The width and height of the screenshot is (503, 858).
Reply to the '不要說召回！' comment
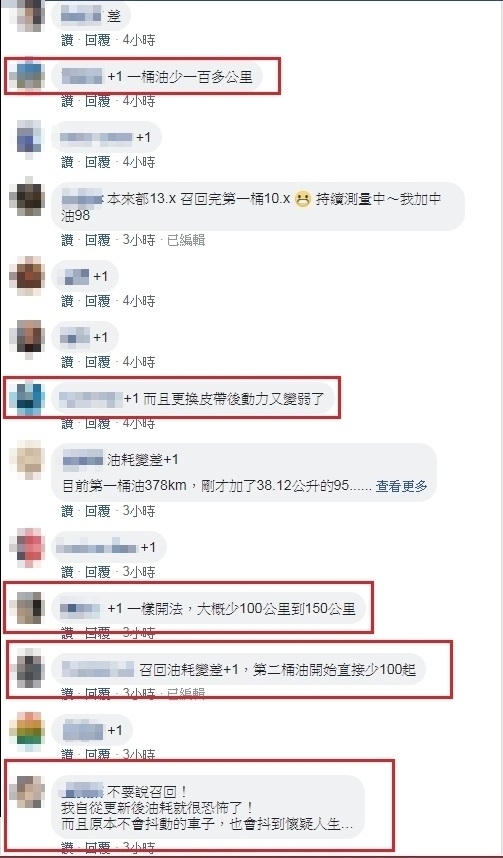[97, 845]
